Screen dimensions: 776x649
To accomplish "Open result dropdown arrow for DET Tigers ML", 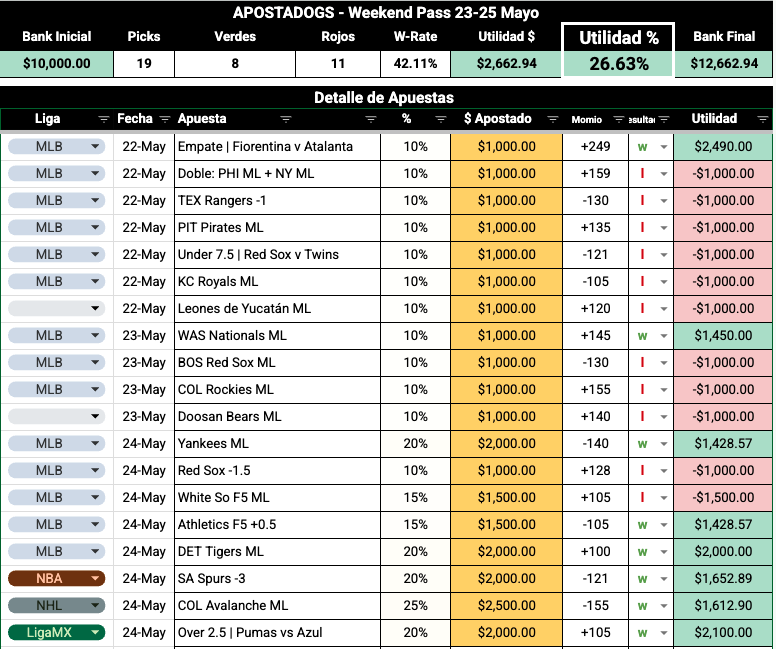I will point(664,551).
